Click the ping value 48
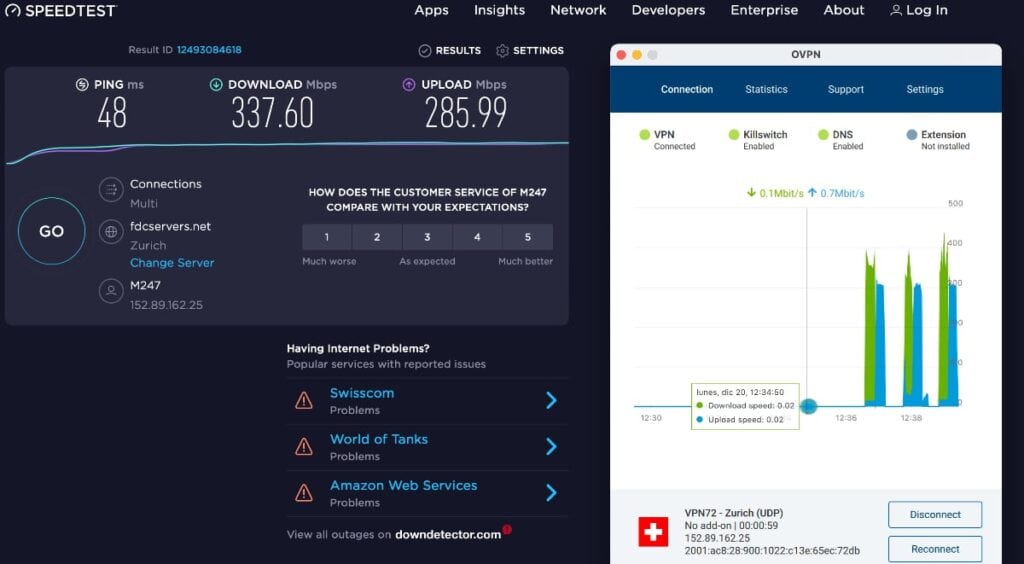 [x=112, y=113]
